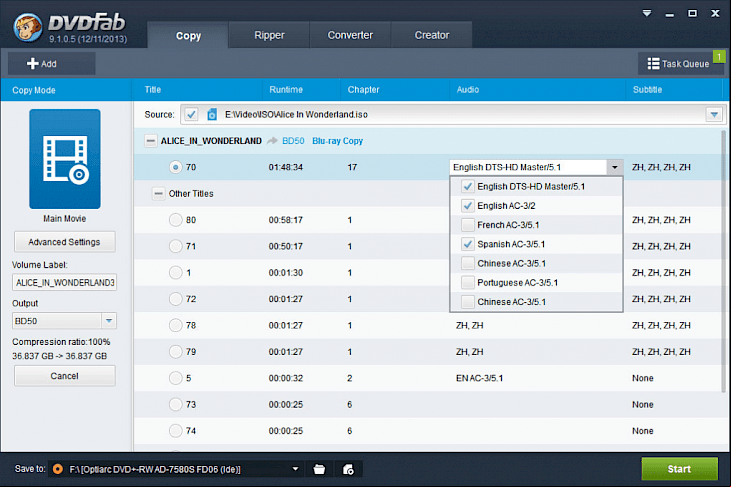Click the Blu-ray Copy link

[338, 141]
